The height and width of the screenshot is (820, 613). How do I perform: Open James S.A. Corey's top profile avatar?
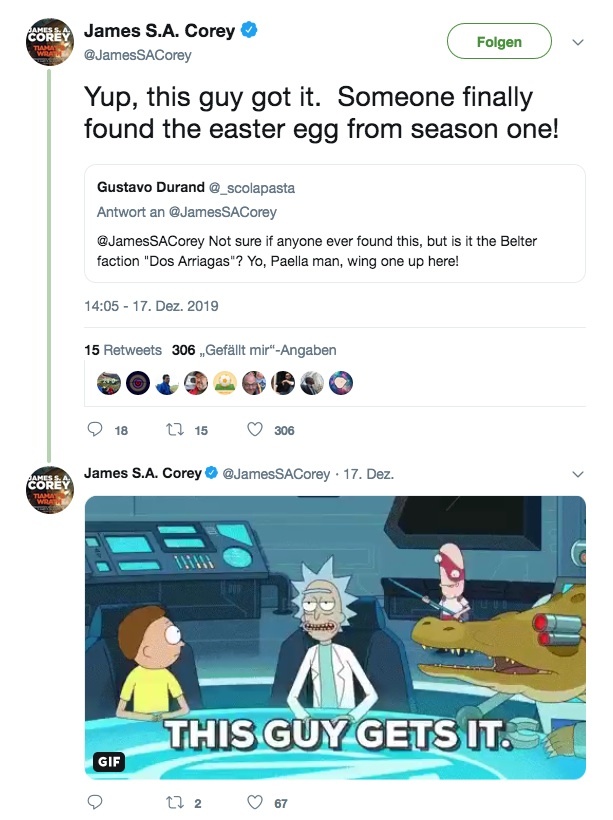click(x=49, y=47)
